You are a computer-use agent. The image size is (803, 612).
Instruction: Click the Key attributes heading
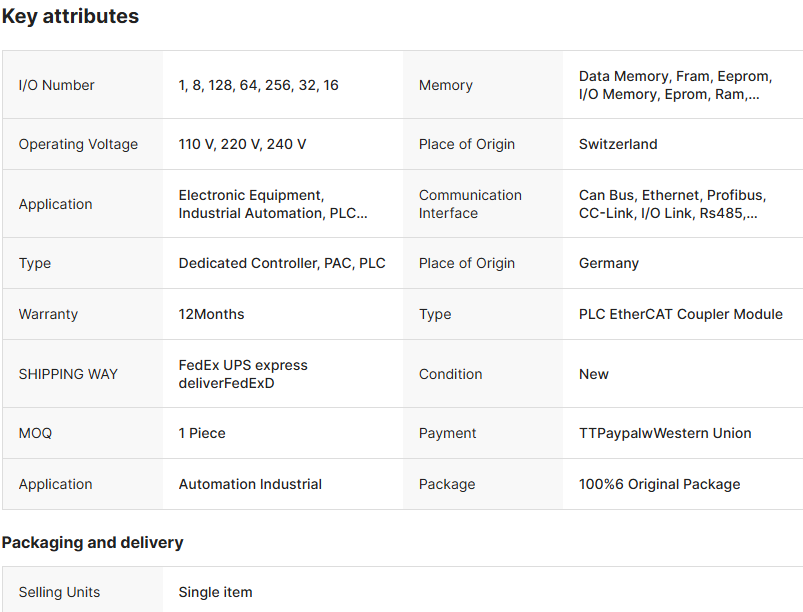pyautogui.click(x=70, y=17)
